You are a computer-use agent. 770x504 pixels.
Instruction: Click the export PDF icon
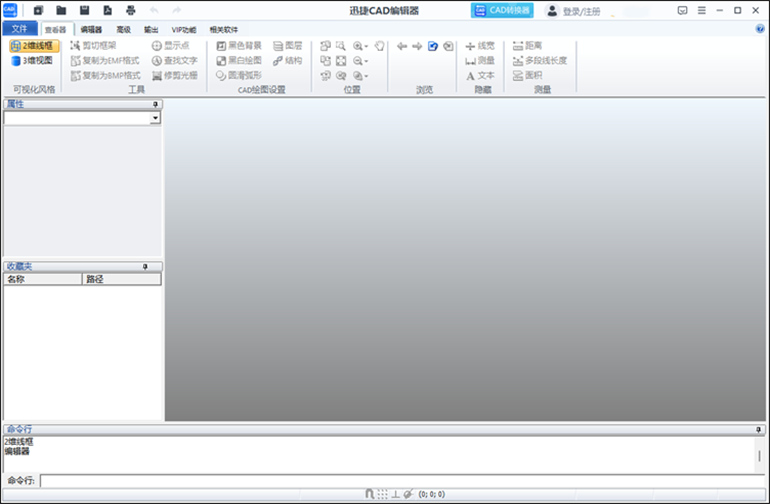[x=108, y=10]
